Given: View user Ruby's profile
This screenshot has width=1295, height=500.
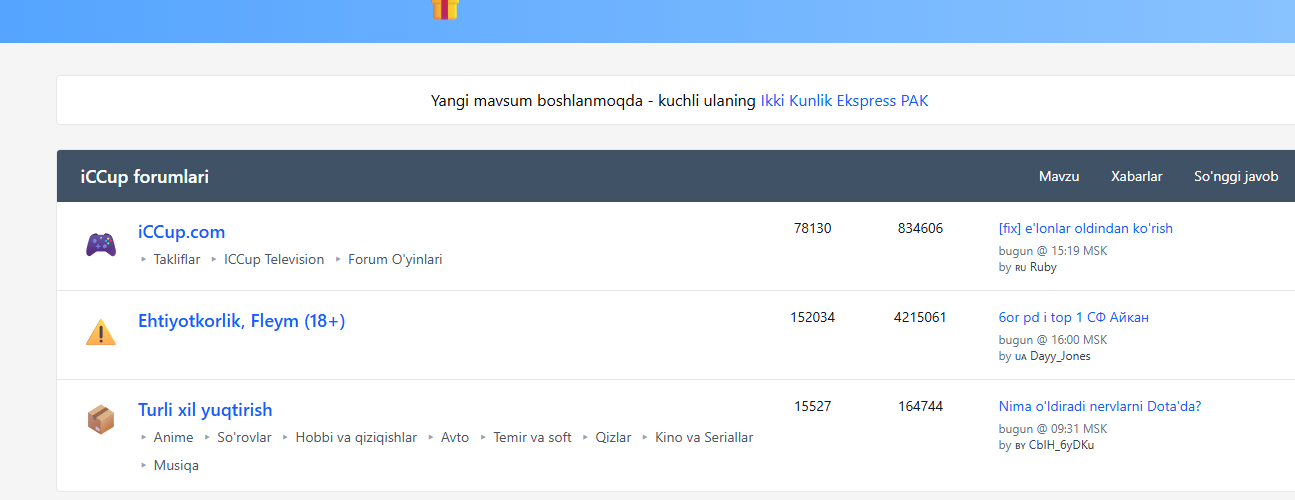Looking at the screenshot, I should pyautogui.click(x=1043, y=267).
